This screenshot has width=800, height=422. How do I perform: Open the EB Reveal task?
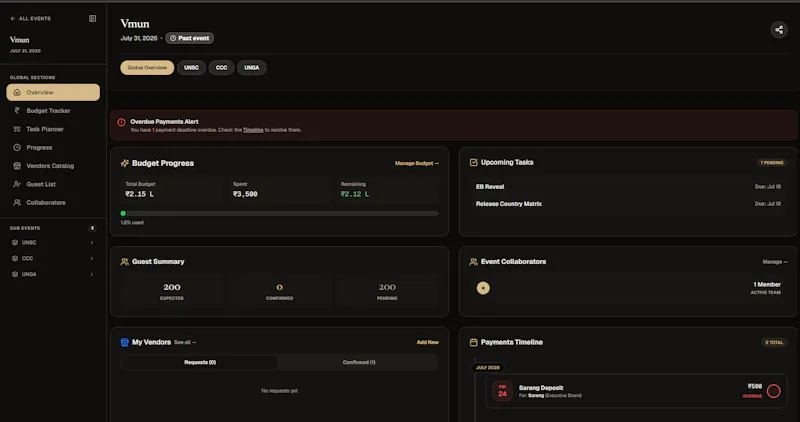click(628, 187)
